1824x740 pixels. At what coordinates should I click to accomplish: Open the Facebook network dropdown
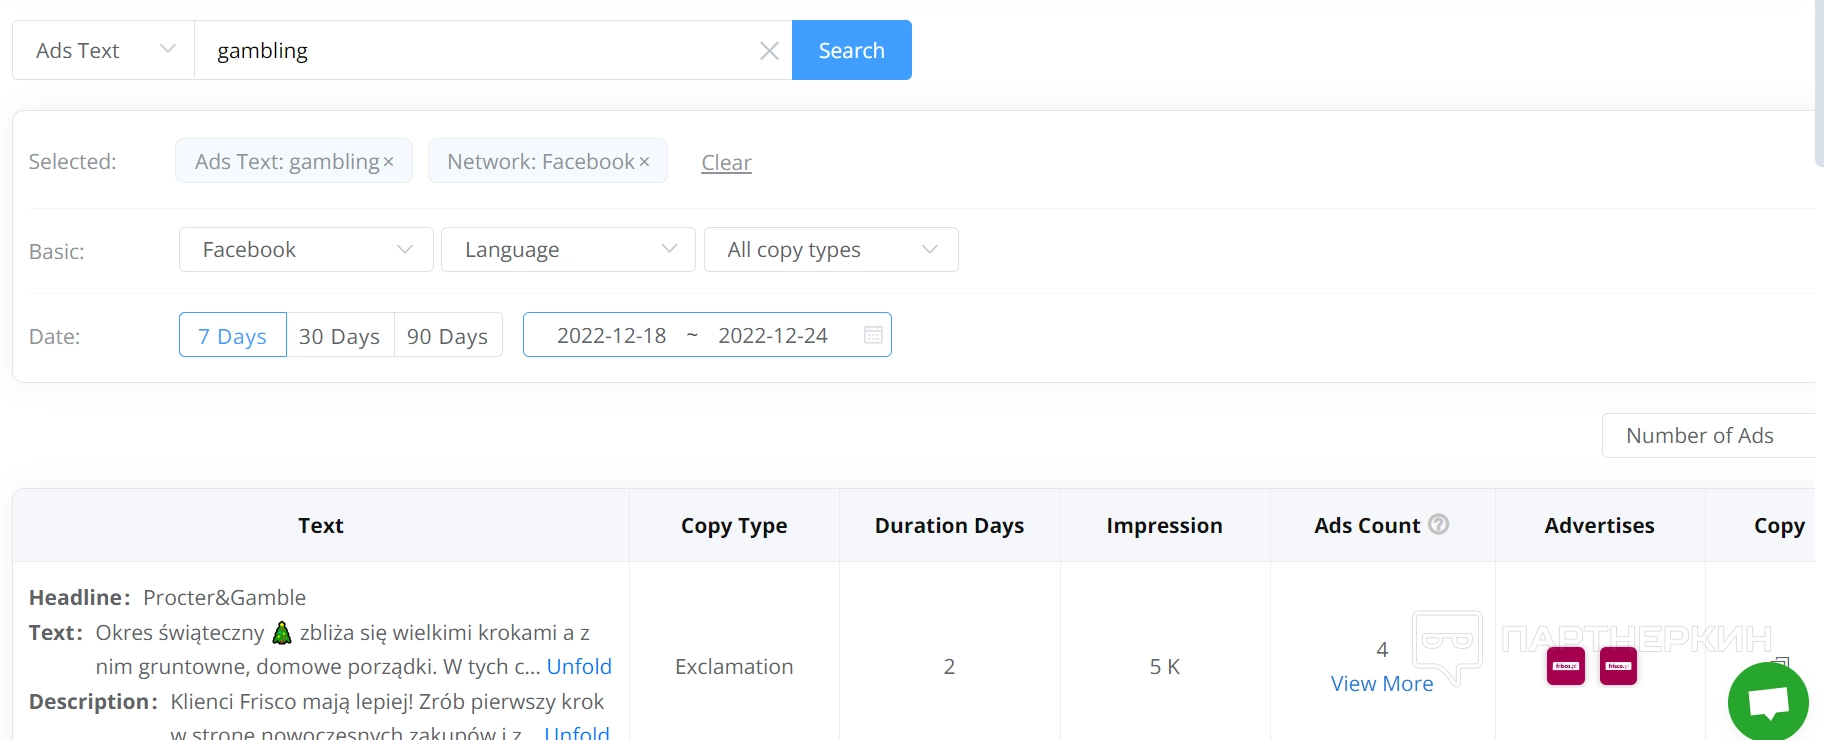(x=306, y=250)
